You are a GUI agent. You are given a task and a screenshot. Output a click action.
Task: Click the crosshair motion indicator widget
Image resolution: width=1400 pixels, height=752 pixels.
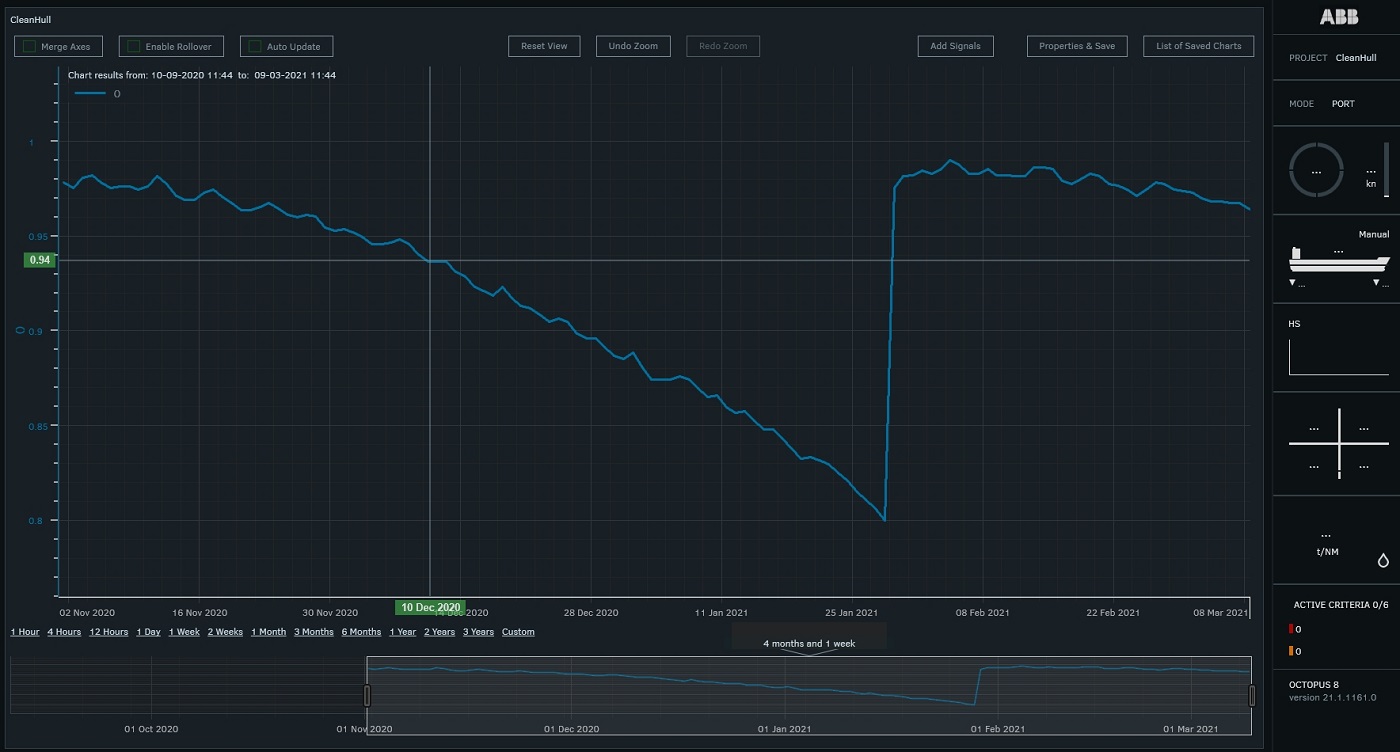(1339, 442)
